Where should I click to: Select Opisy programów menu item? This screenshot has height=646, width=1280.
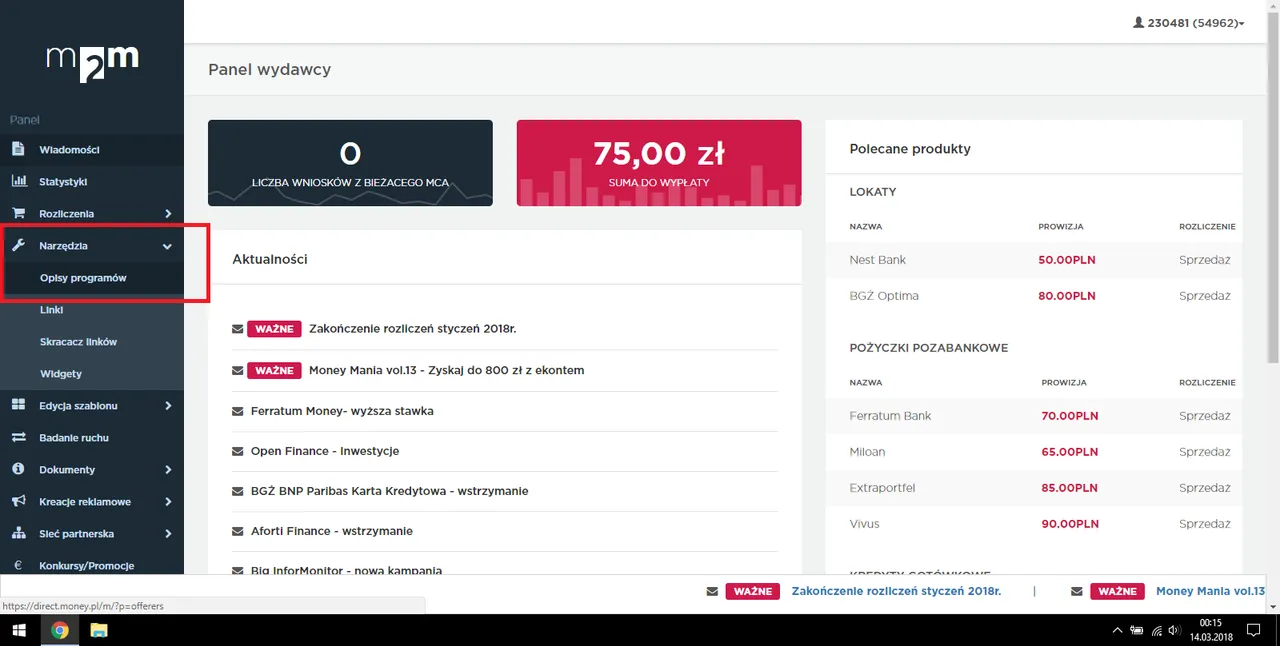pos(83,278)
